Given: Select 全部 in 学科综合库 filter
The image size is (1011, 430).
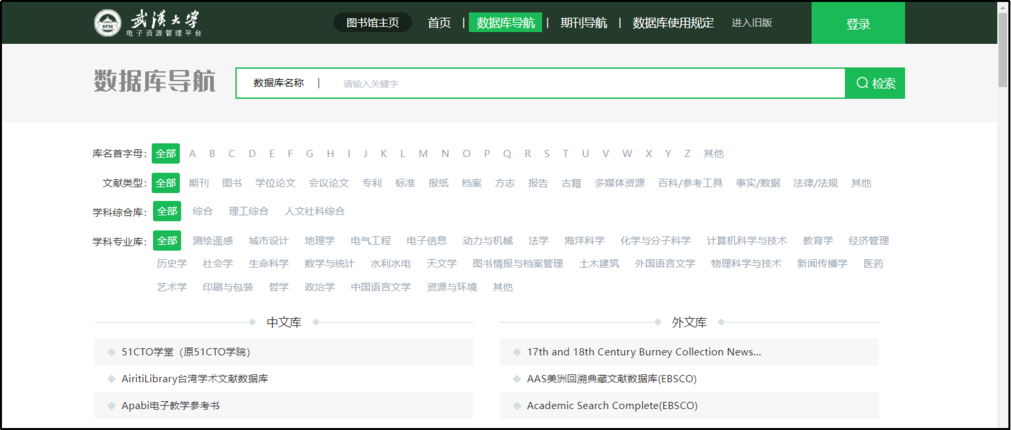Looking at the screenshot, I should tap(166, 212).
